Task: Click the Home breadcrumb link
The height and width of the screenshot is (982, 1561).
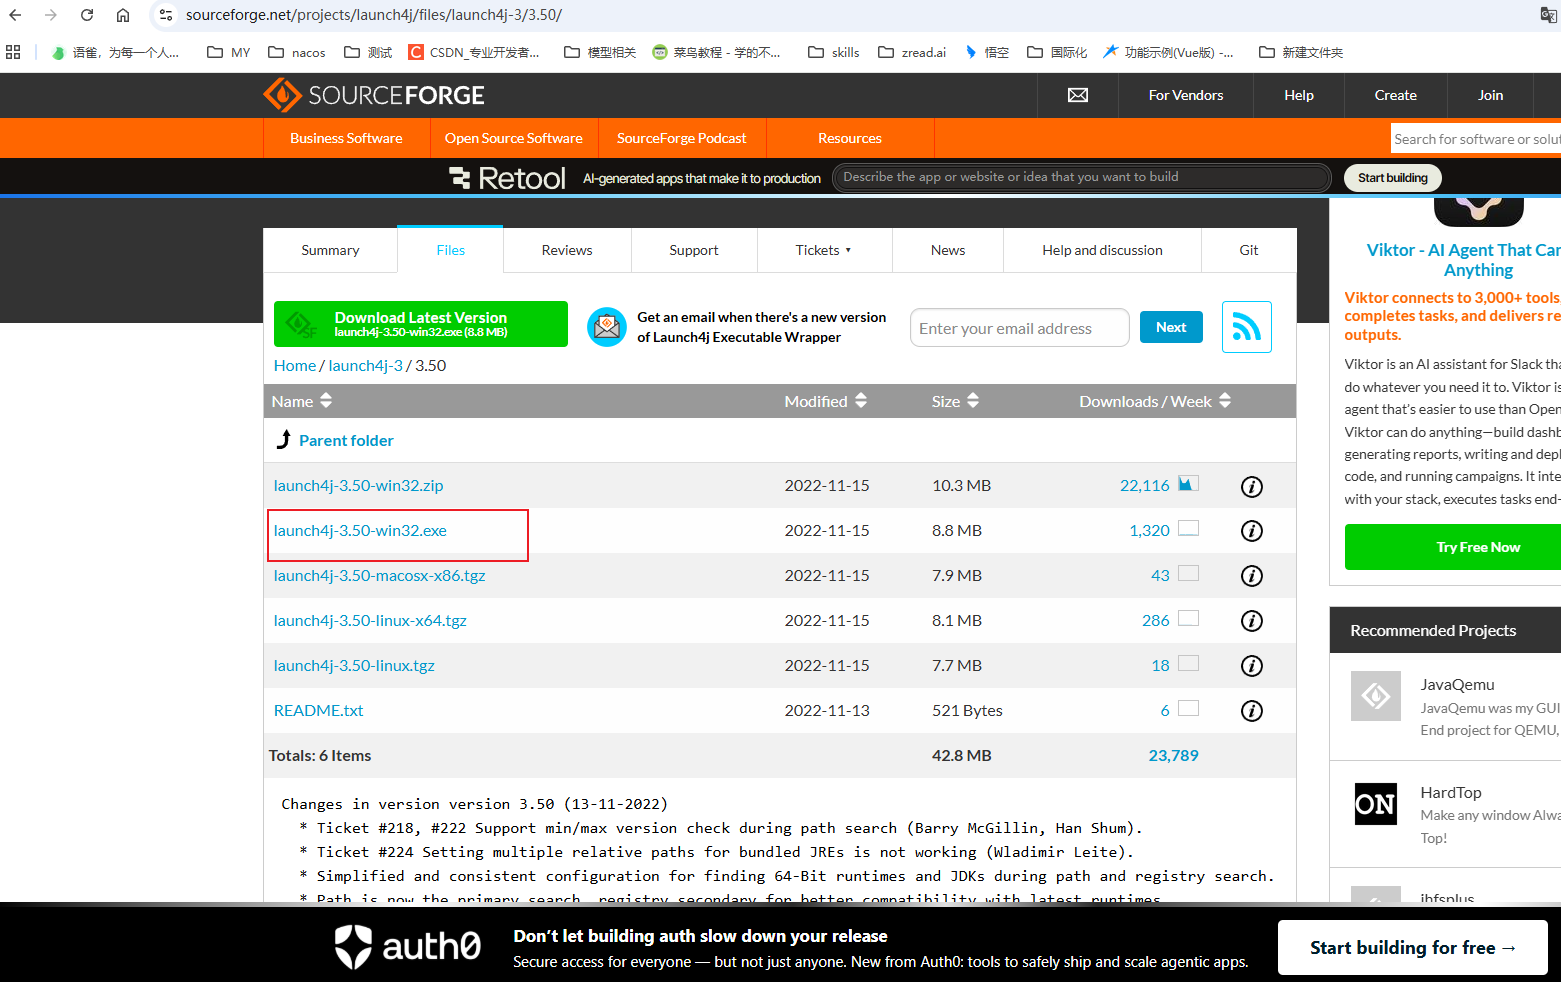Action: (x=295, y=366)
